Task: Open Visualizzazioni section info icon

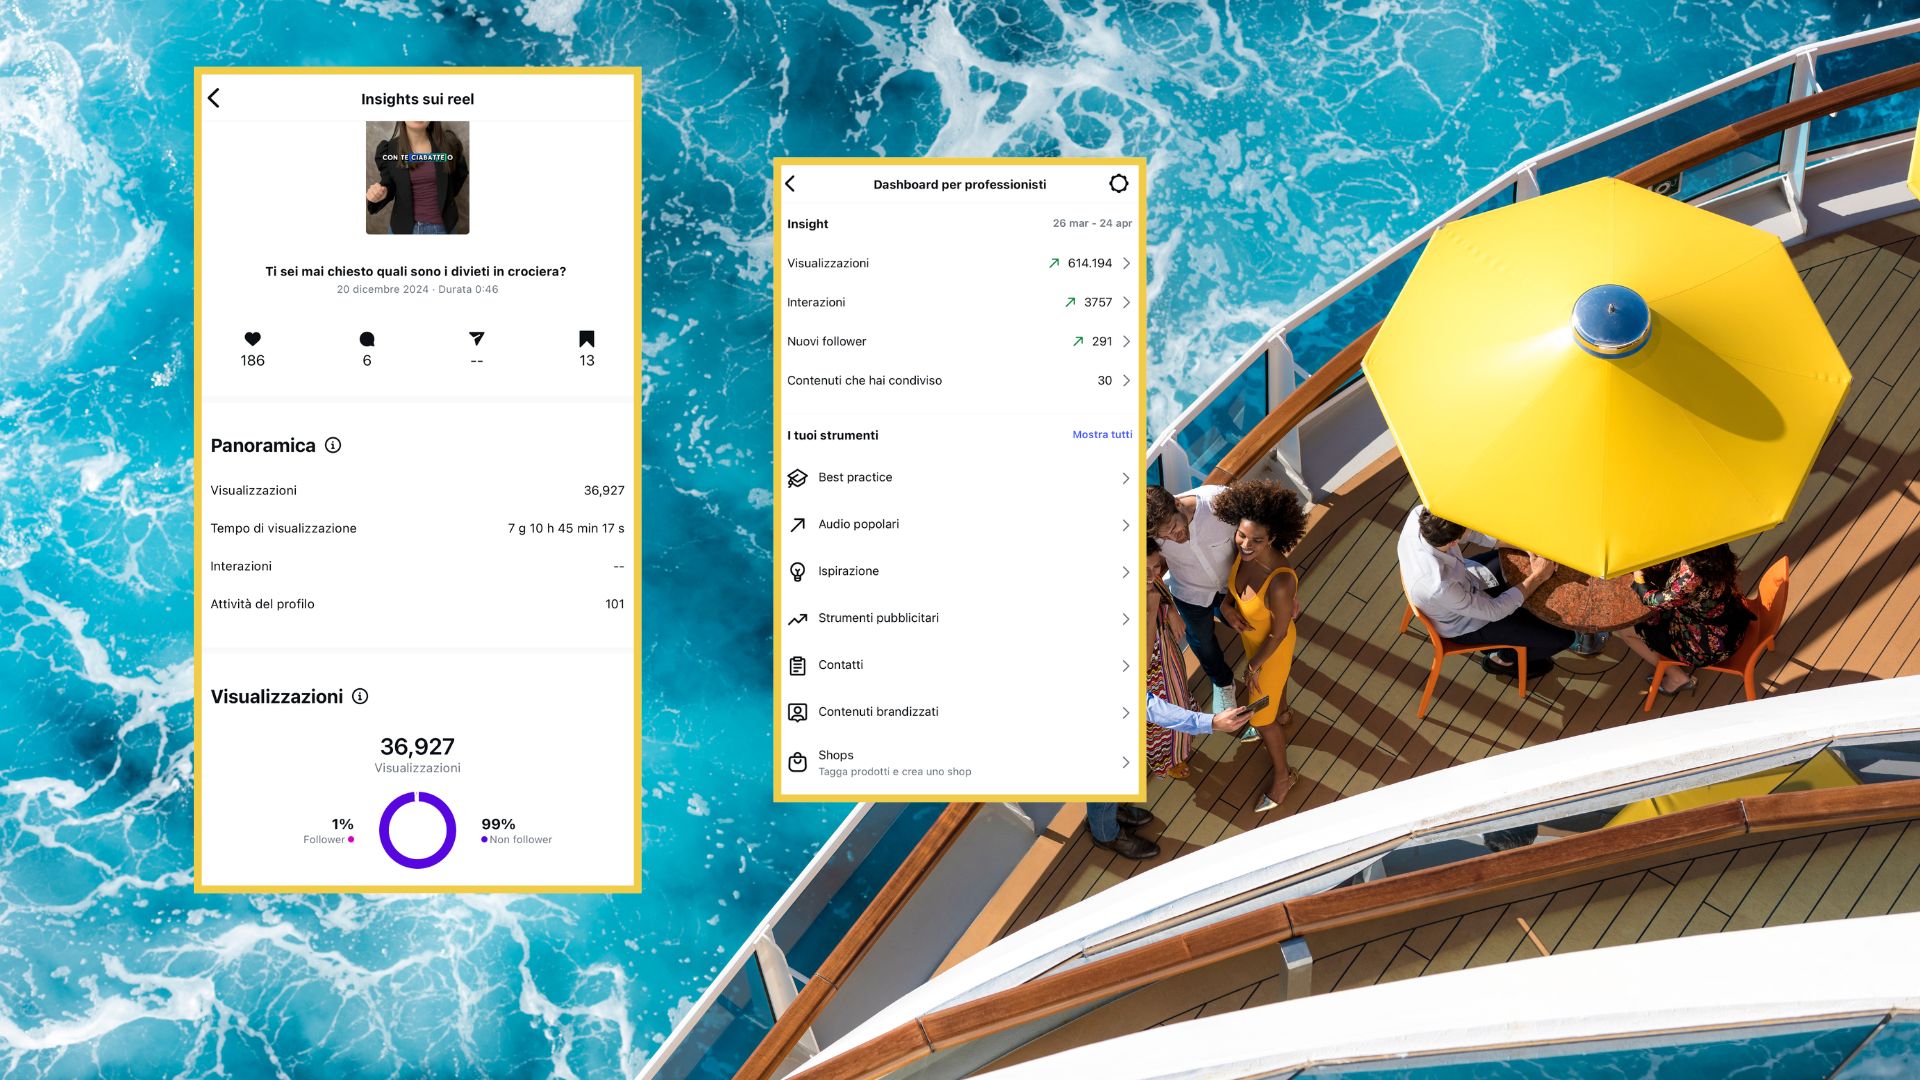Action: tap(360, 696)
